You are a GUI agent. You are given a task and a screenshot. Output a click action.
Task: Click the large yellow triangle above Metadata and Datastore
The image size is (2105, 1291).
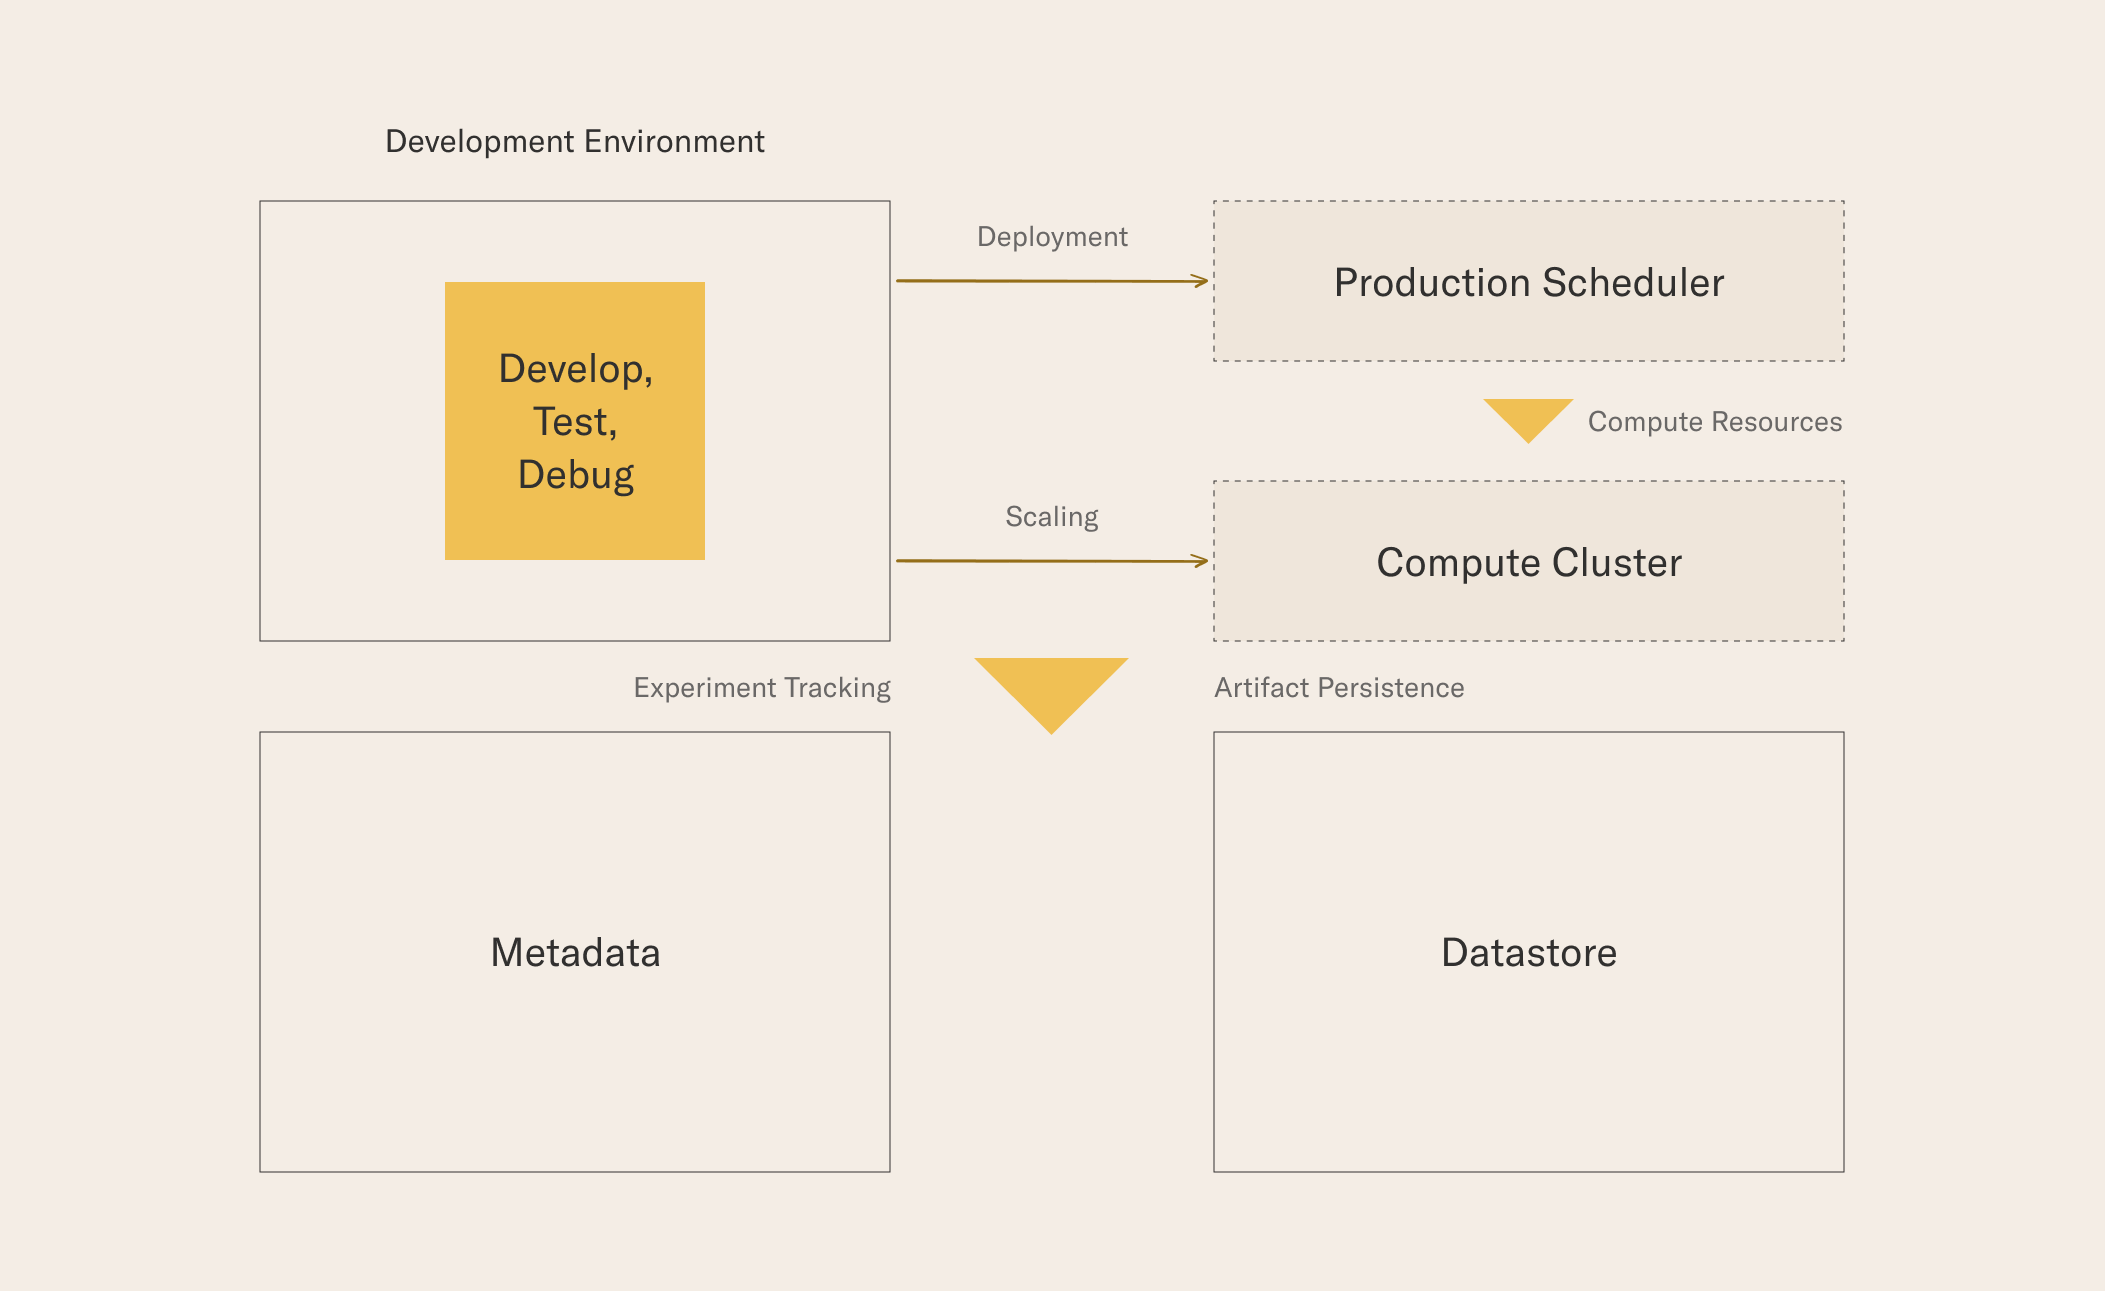tap(1051, 696)
